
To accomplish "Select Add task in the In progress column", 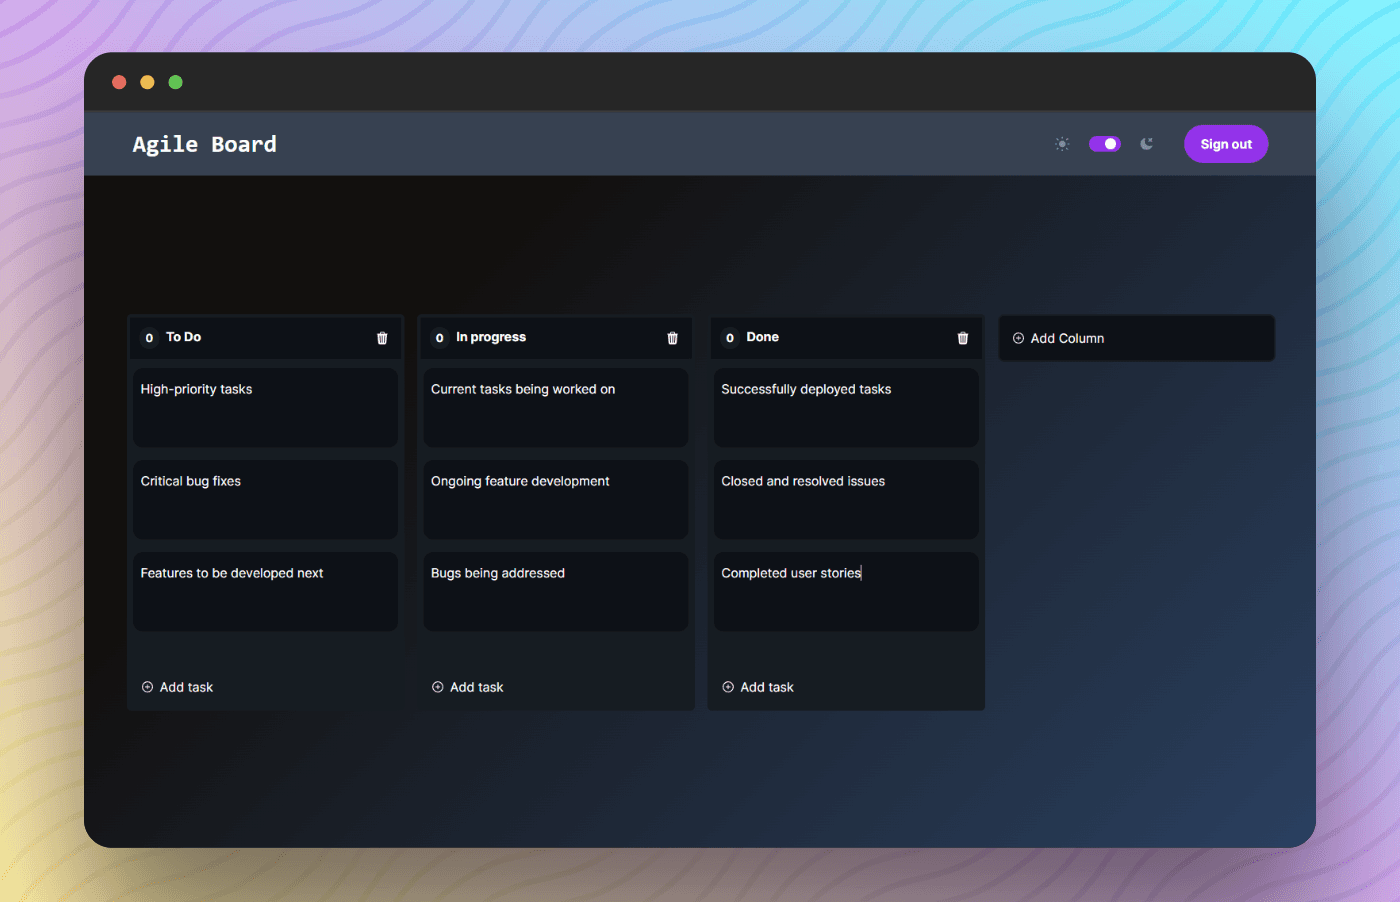I will point(476,687).
